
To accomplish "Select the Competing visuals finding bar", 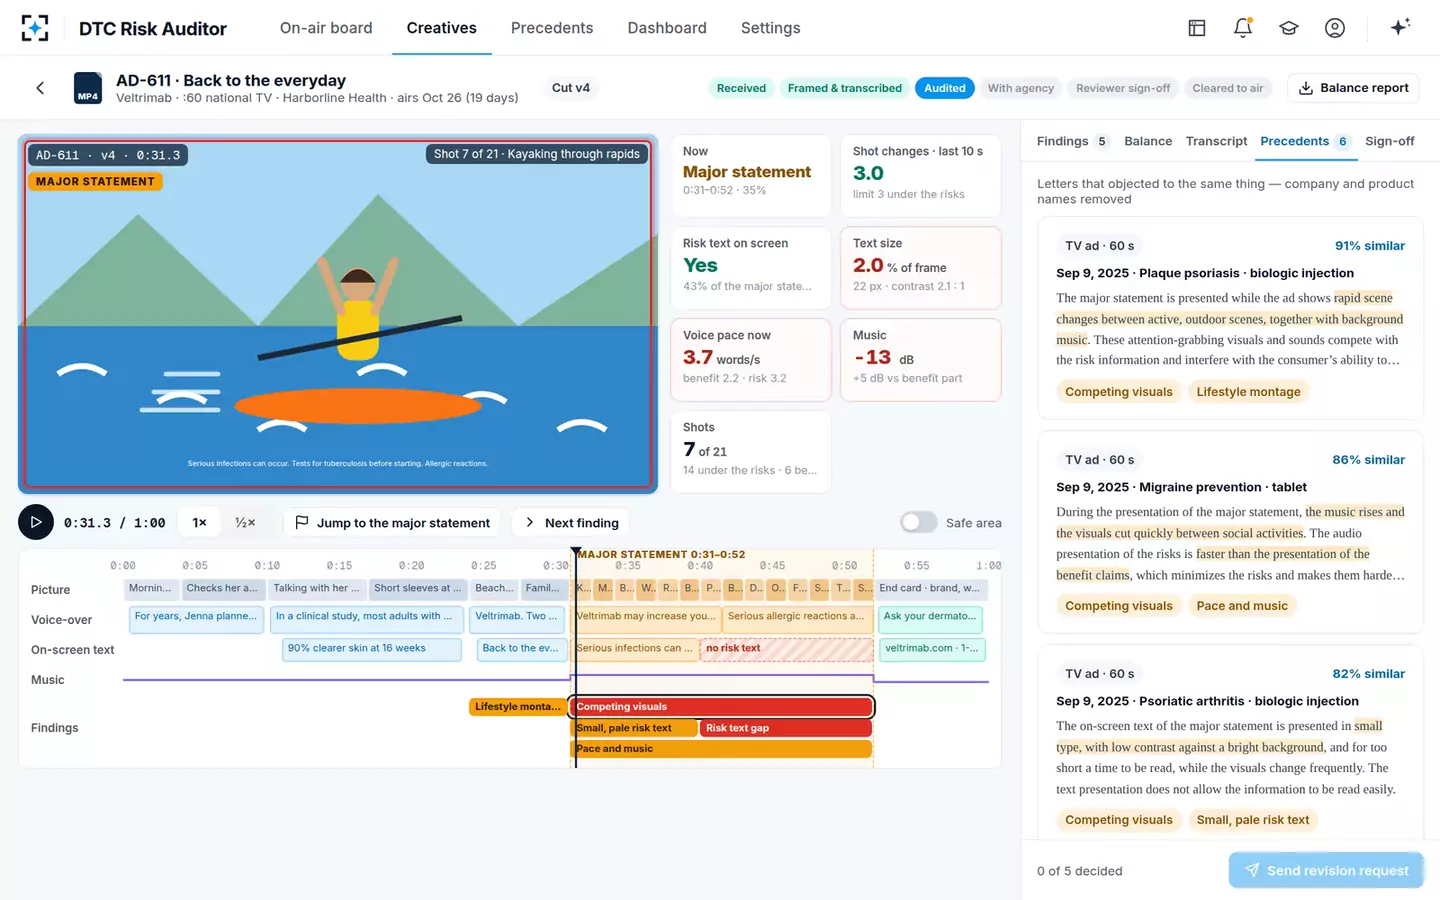I will tap(722, 707).
